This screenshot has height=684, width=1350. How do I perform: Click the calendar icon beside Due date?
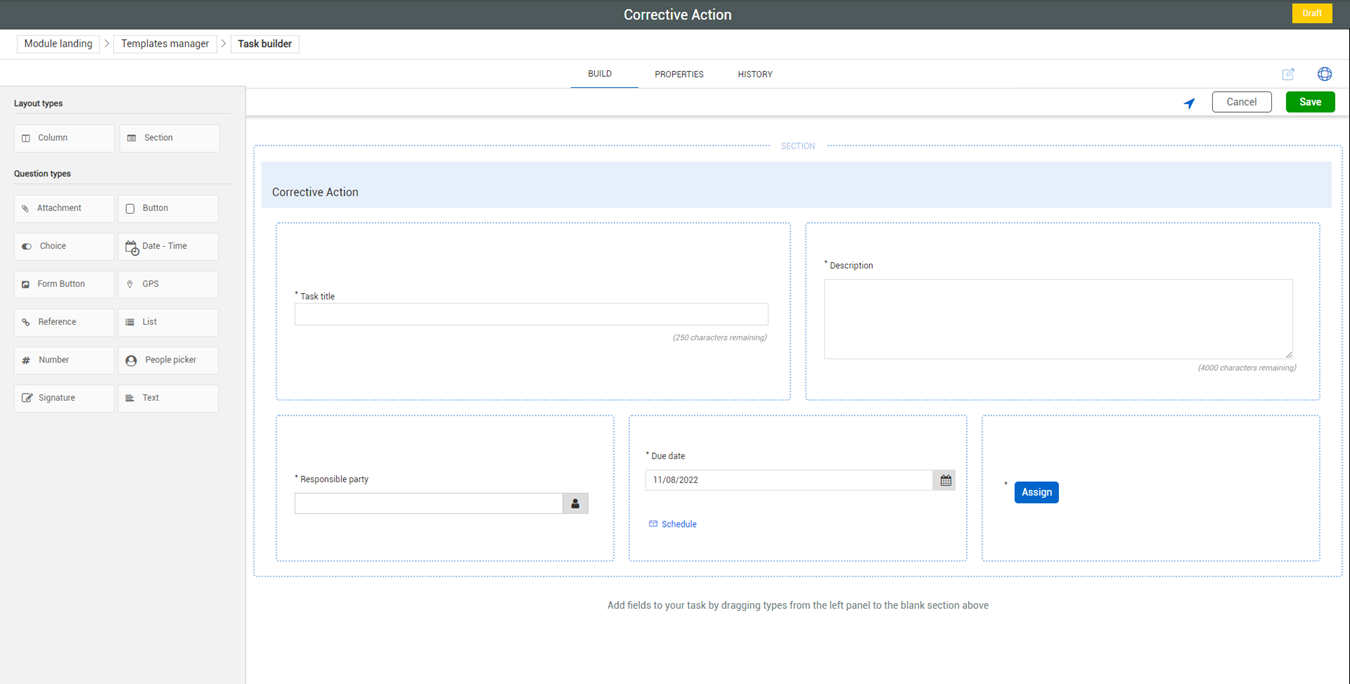[x=945, y=481]
